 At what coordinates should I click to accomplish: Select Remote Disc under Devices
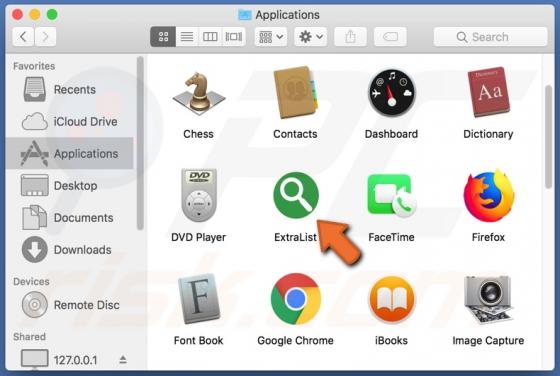coord(70,305)
